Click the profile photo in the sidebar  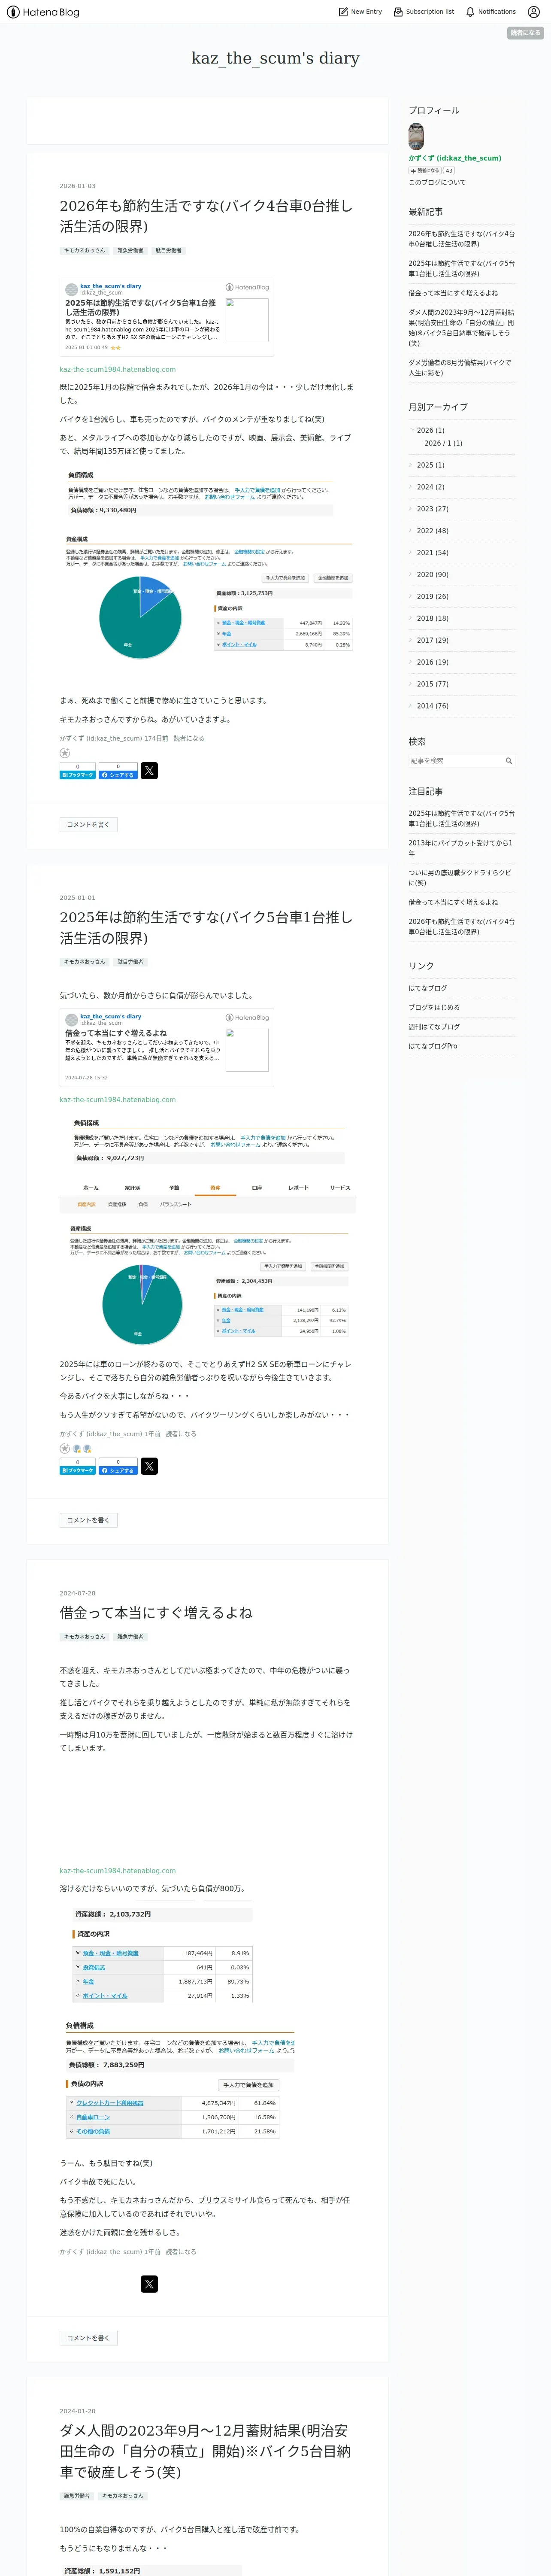[416, 137]
